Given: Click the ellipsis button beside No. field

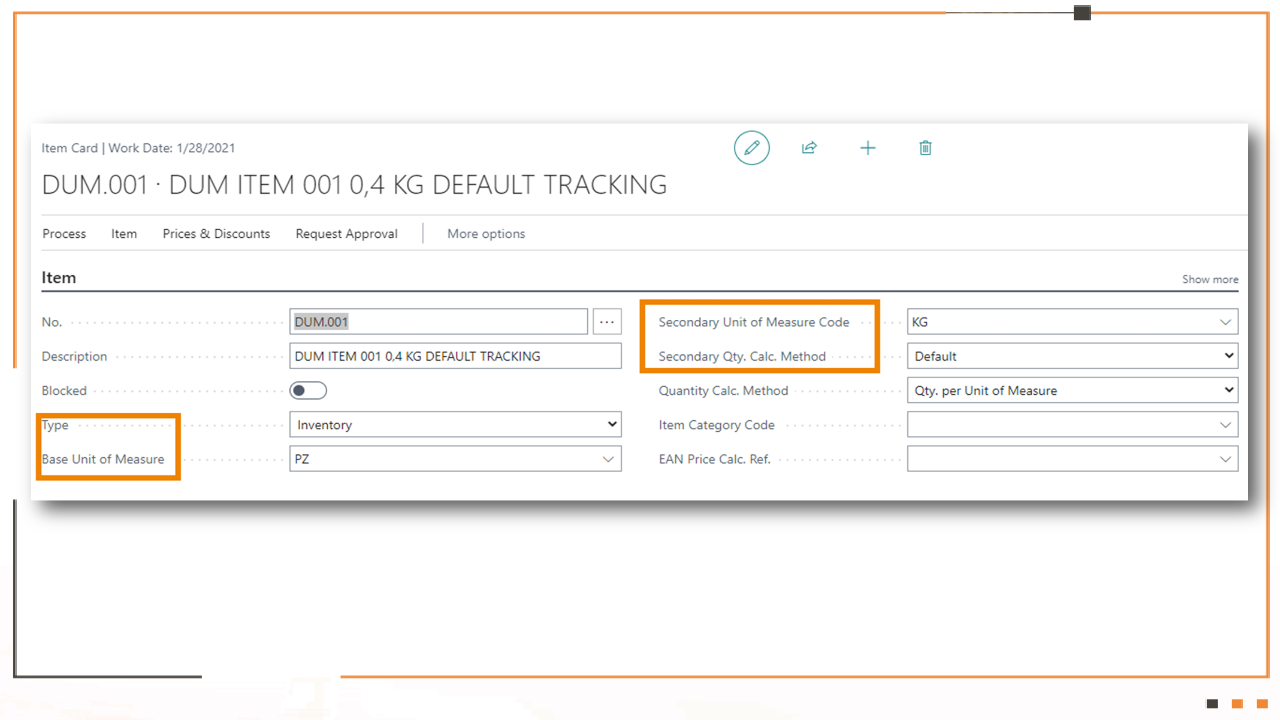Looking at the screenshot, I should [x=607, y=322].
